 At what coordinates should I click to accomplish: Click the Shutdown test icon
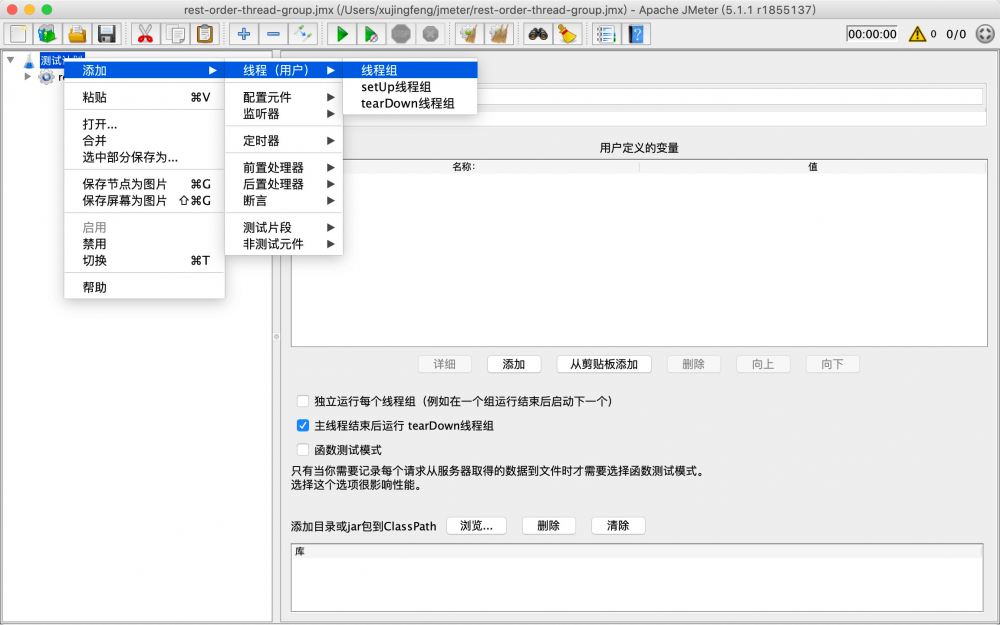[x=430, y=33]
